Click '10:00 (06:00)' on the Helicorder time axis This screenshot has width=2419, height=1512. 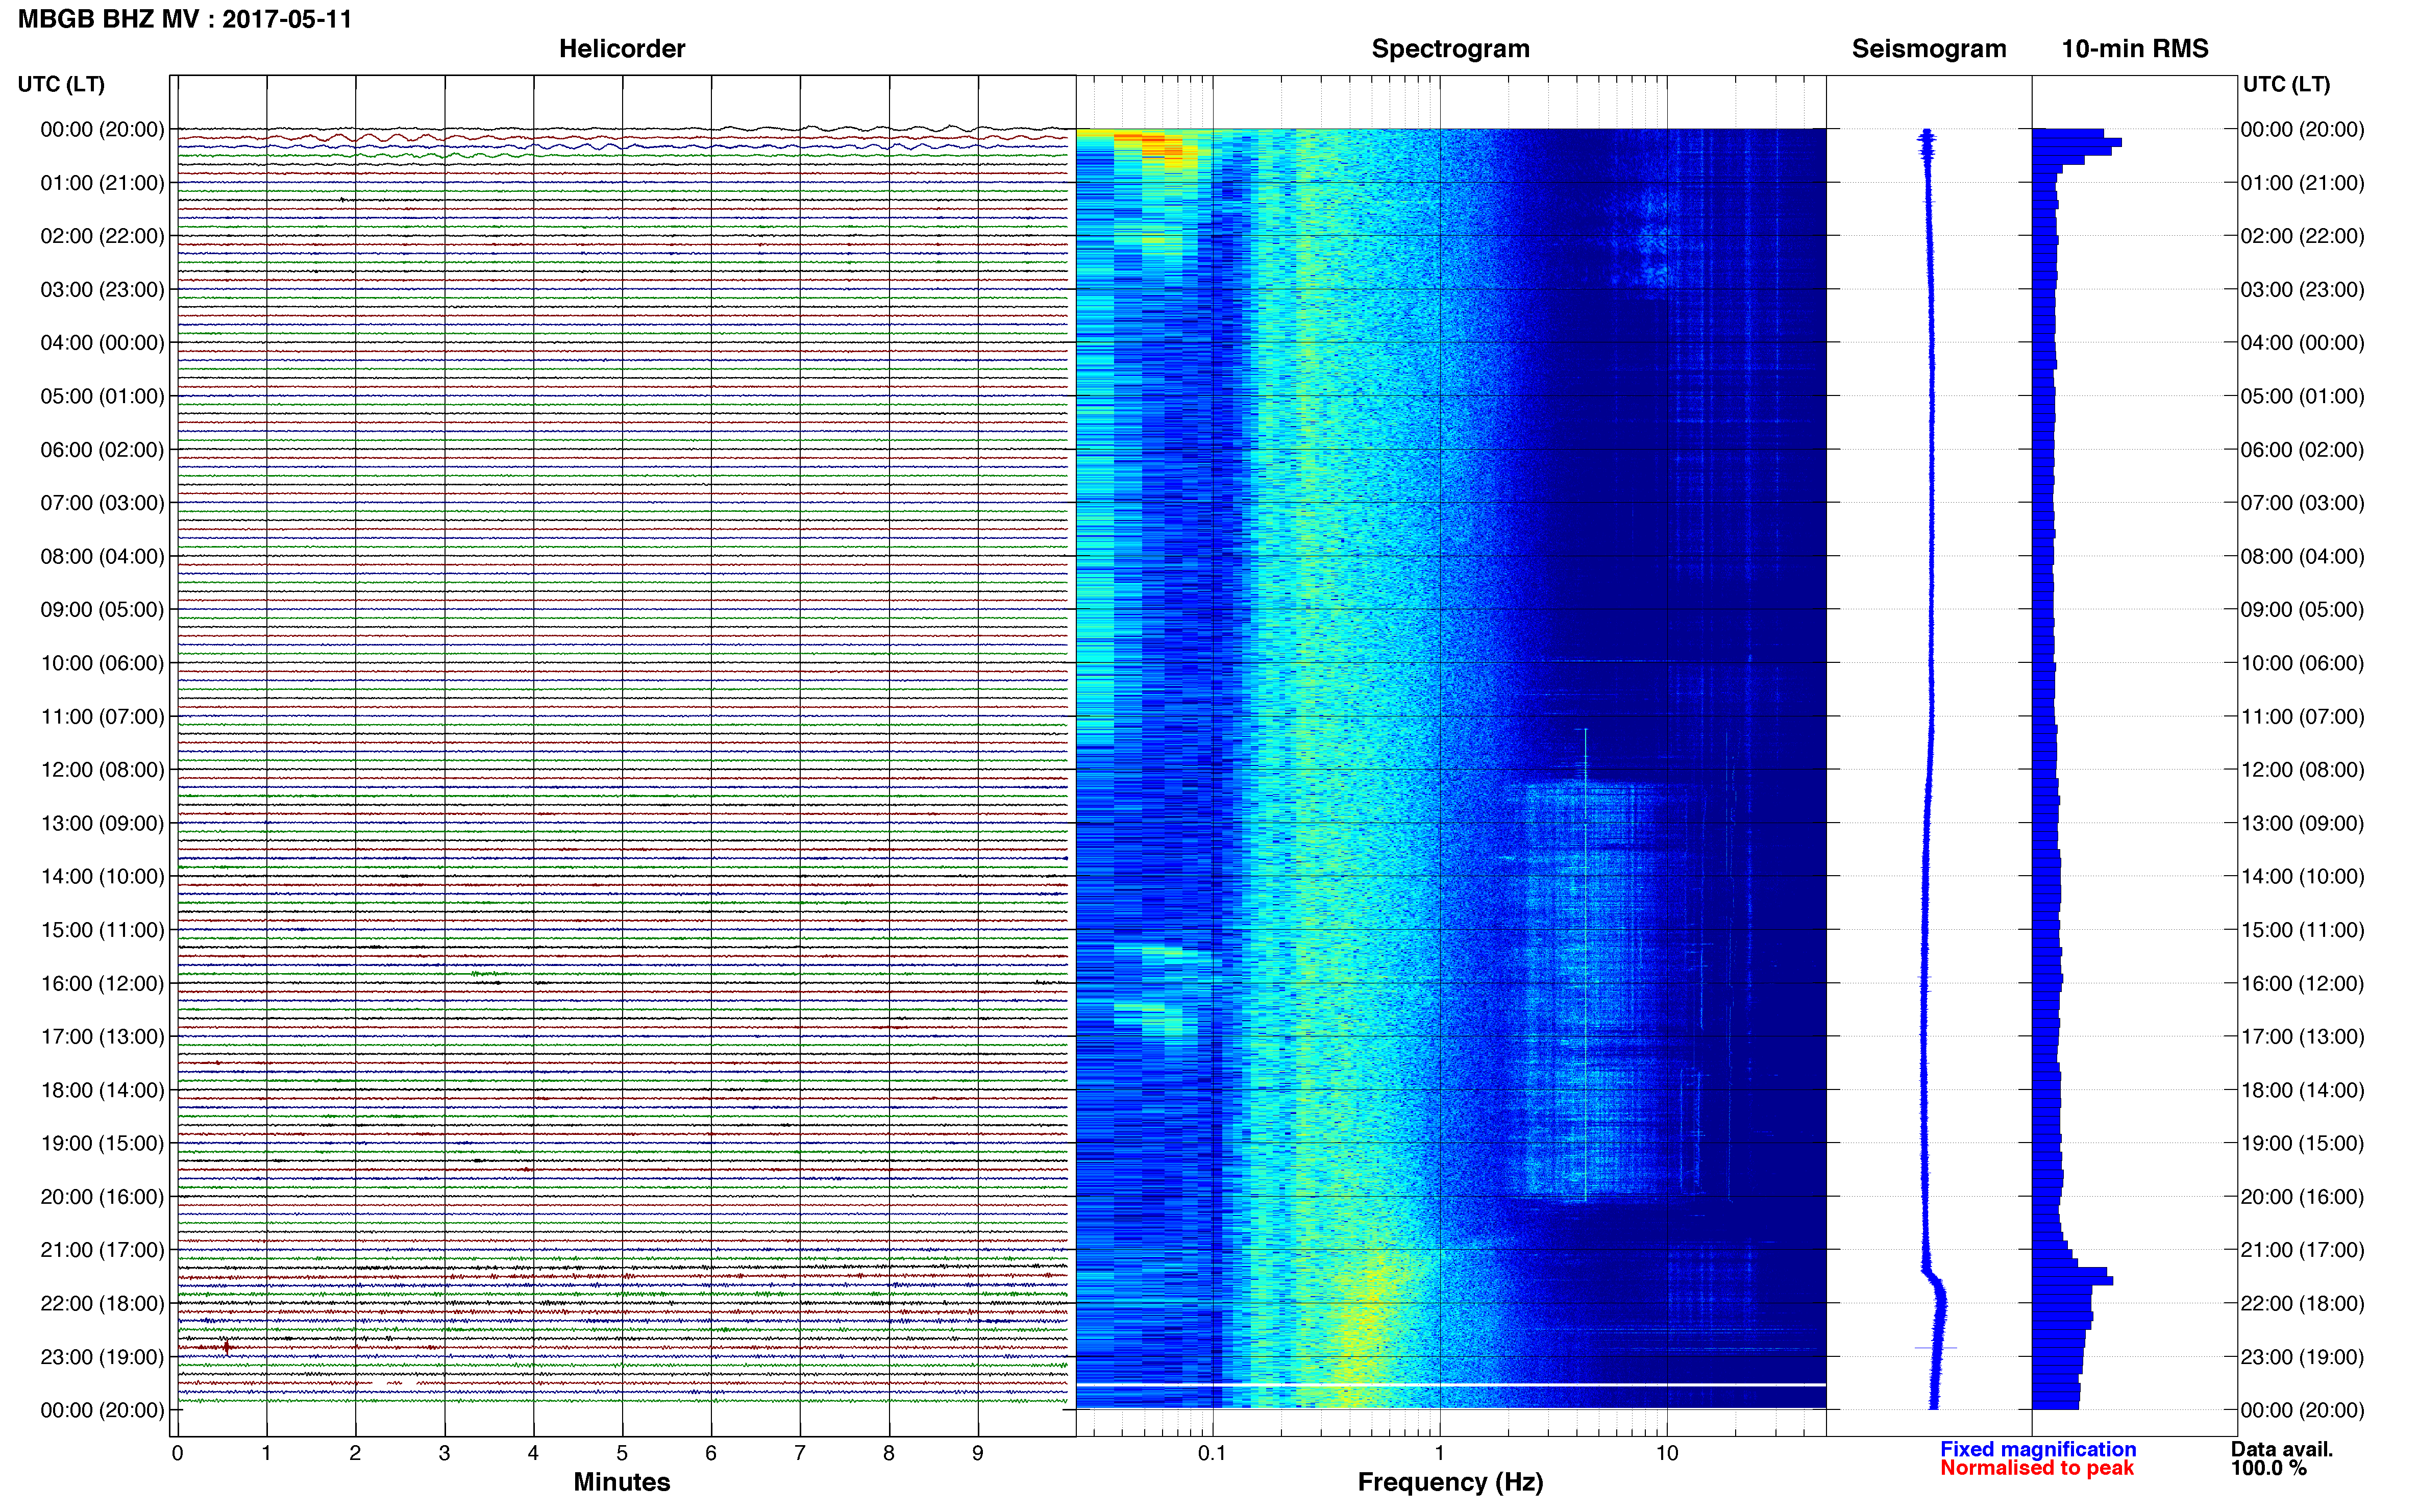pyautogui.click(x=102, y=663)
